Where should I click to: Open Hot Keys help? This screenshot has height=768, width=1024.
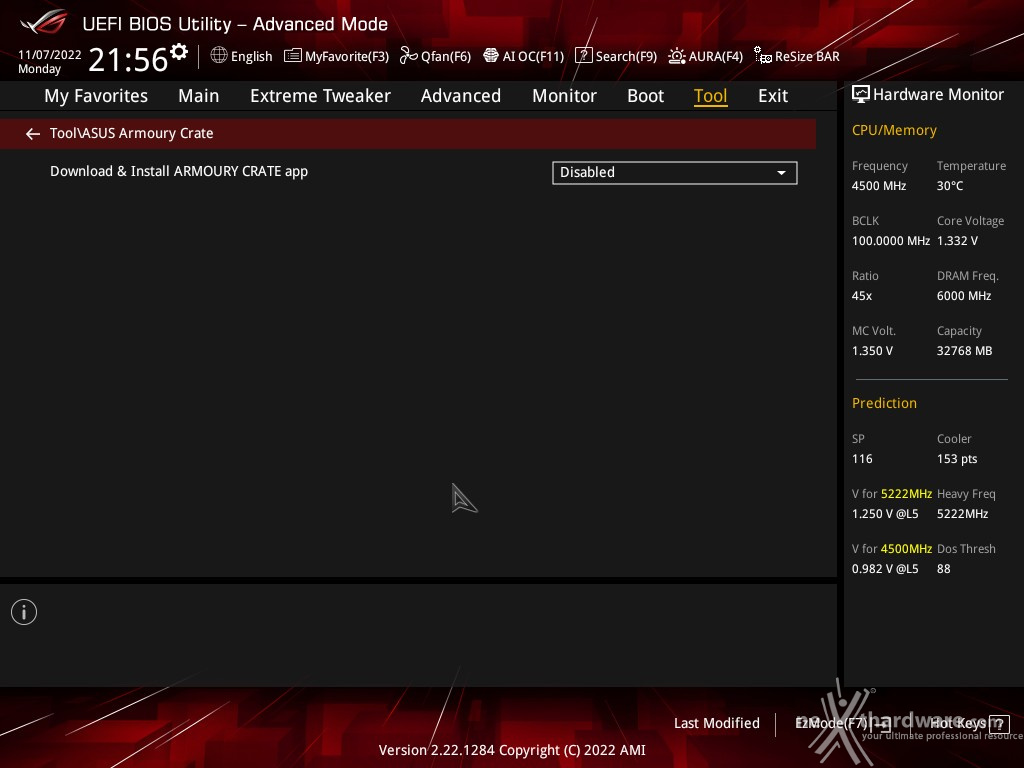pos(957,724)
